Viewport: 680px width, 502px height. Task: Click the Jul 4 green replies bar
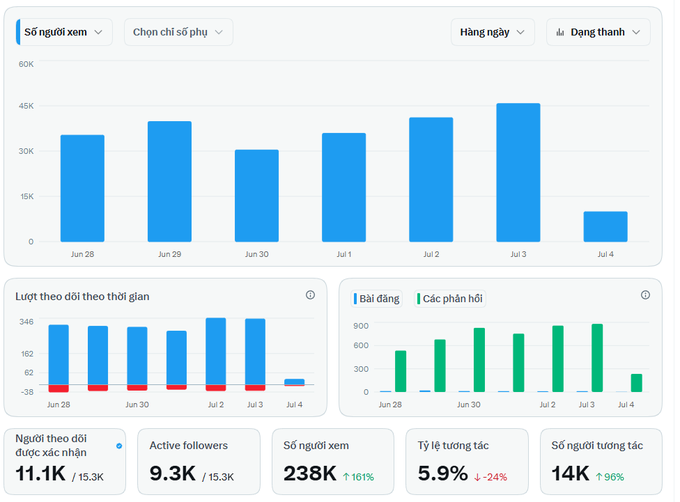(637, 383)
